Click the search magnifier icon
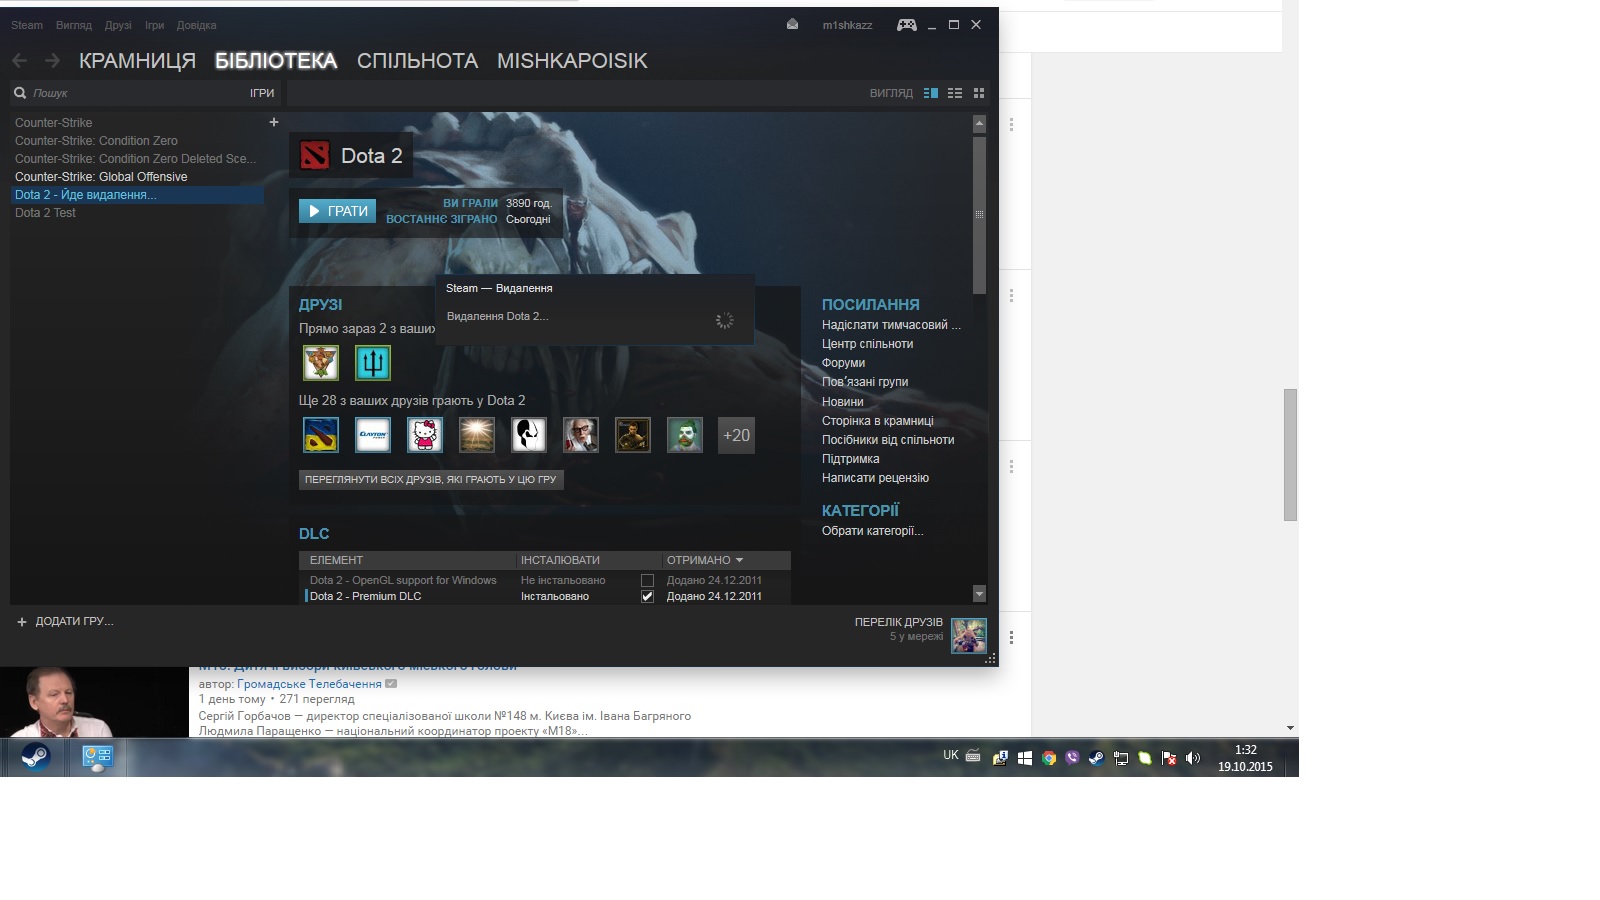The height and width of the screenshot is (900, 1600). pyautogui.click(x=20, y=93)
